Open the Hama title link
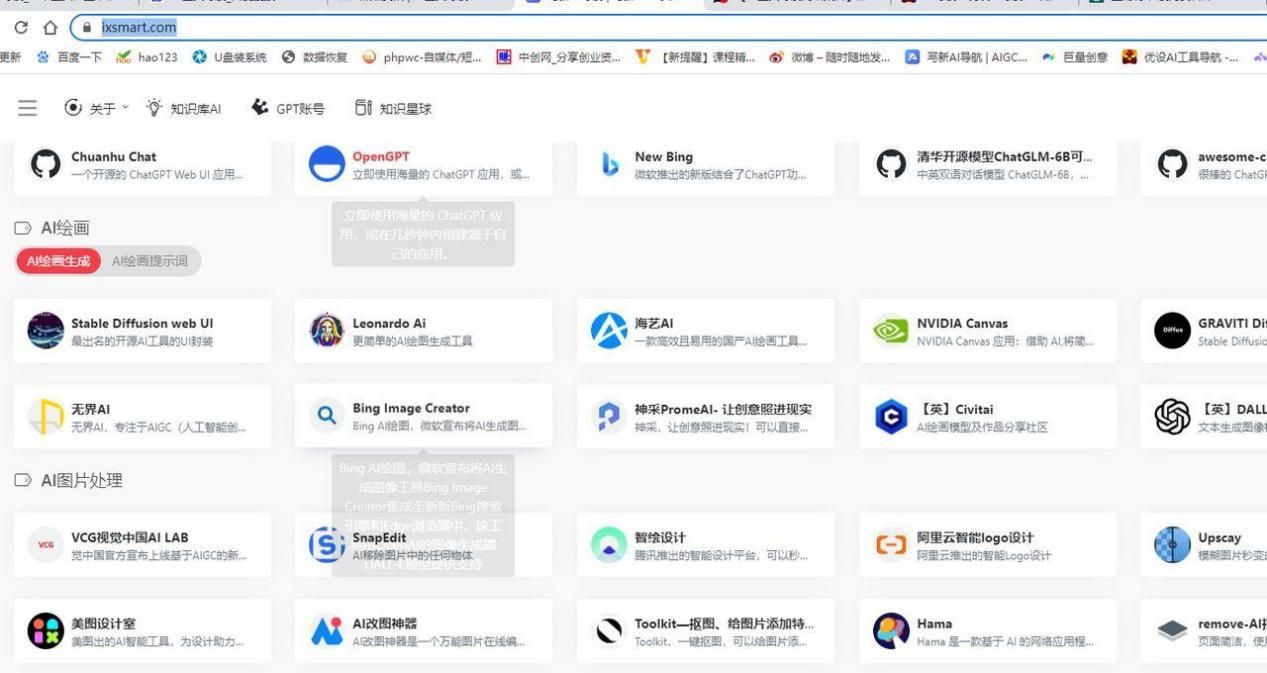This screenshot has height=673, width=1267. pos(934,624)
